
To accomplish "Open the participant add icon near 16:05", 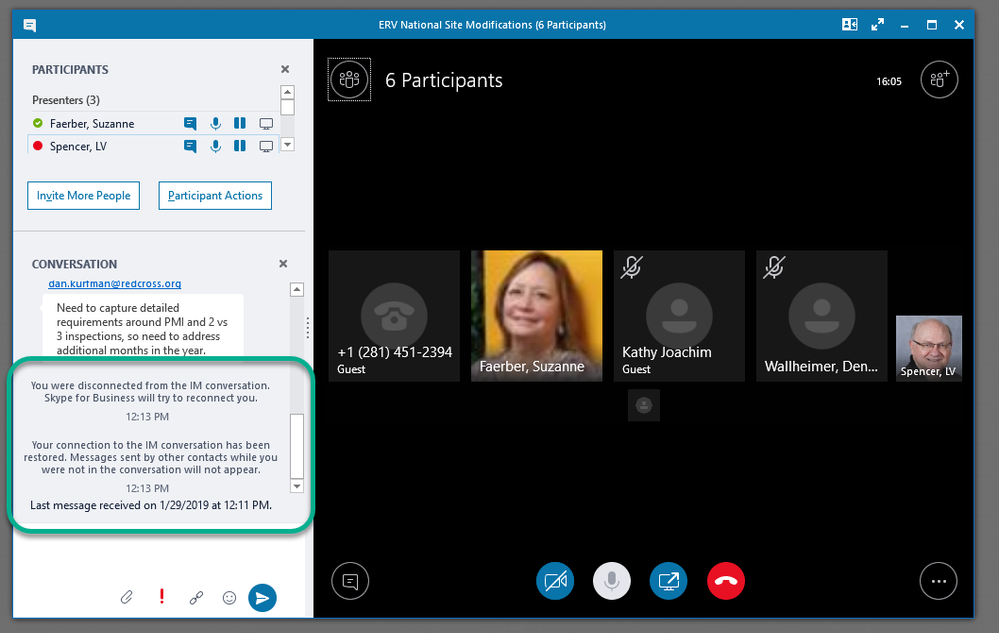I will pos(938,79).
